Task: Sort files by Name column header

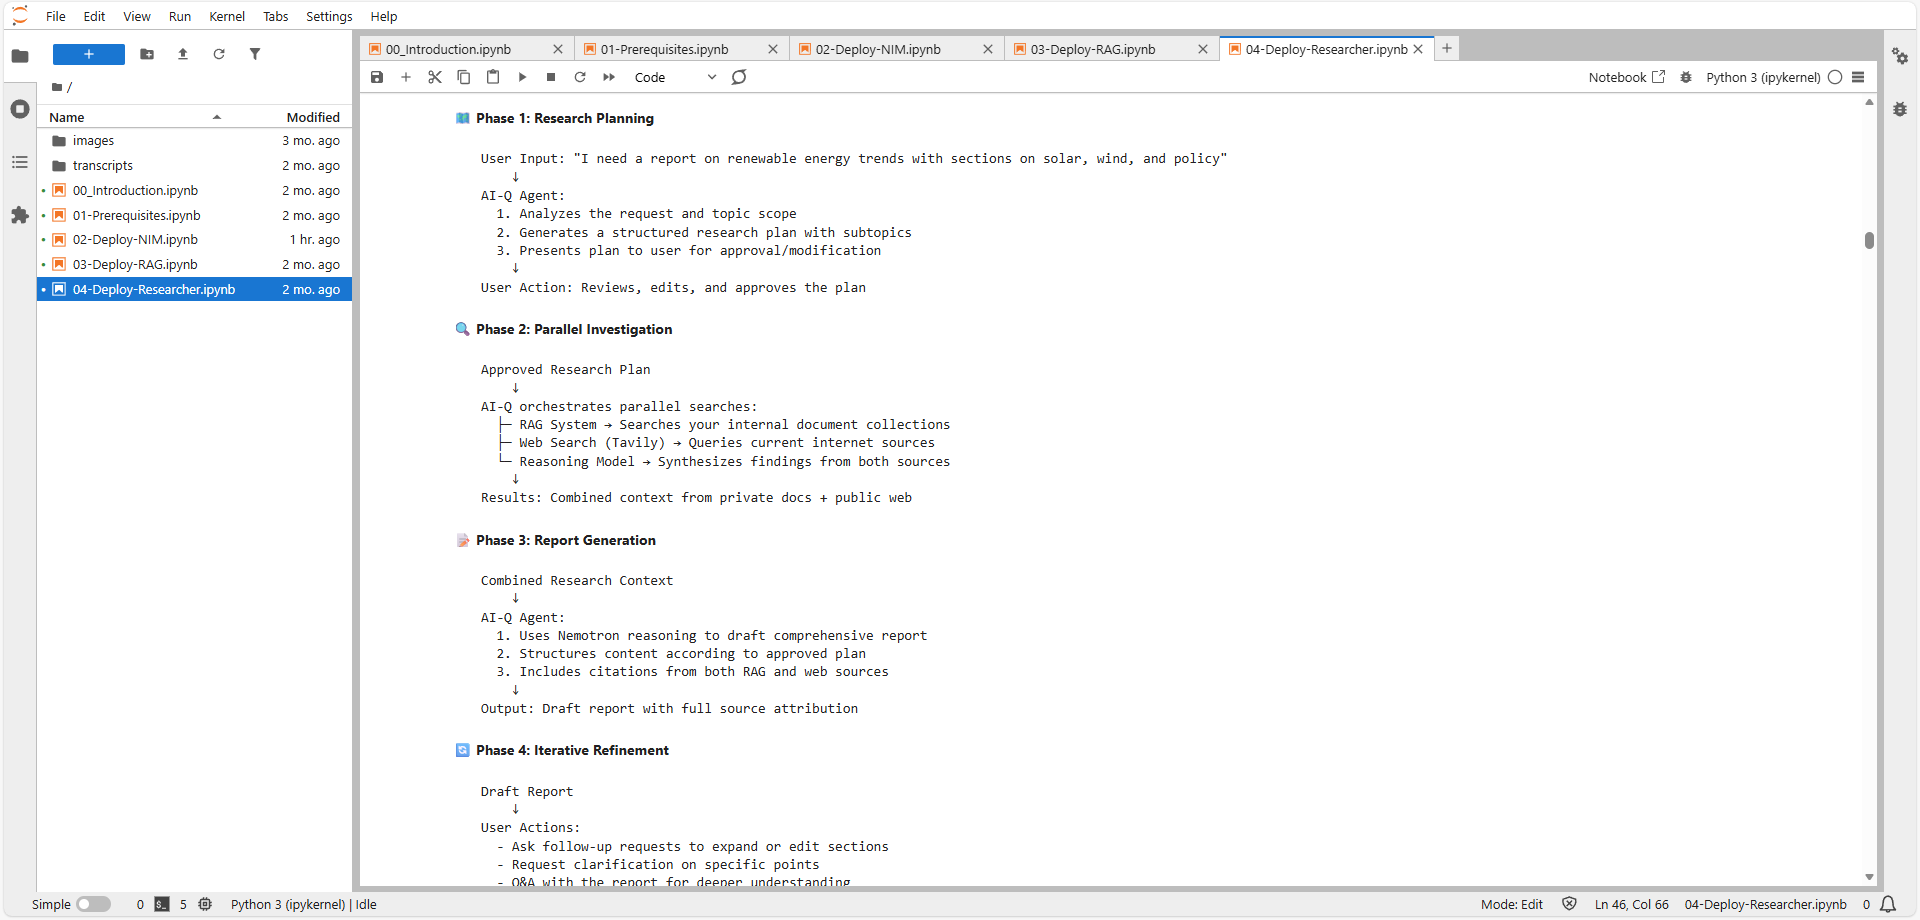Action: click(x=135, y=117)
